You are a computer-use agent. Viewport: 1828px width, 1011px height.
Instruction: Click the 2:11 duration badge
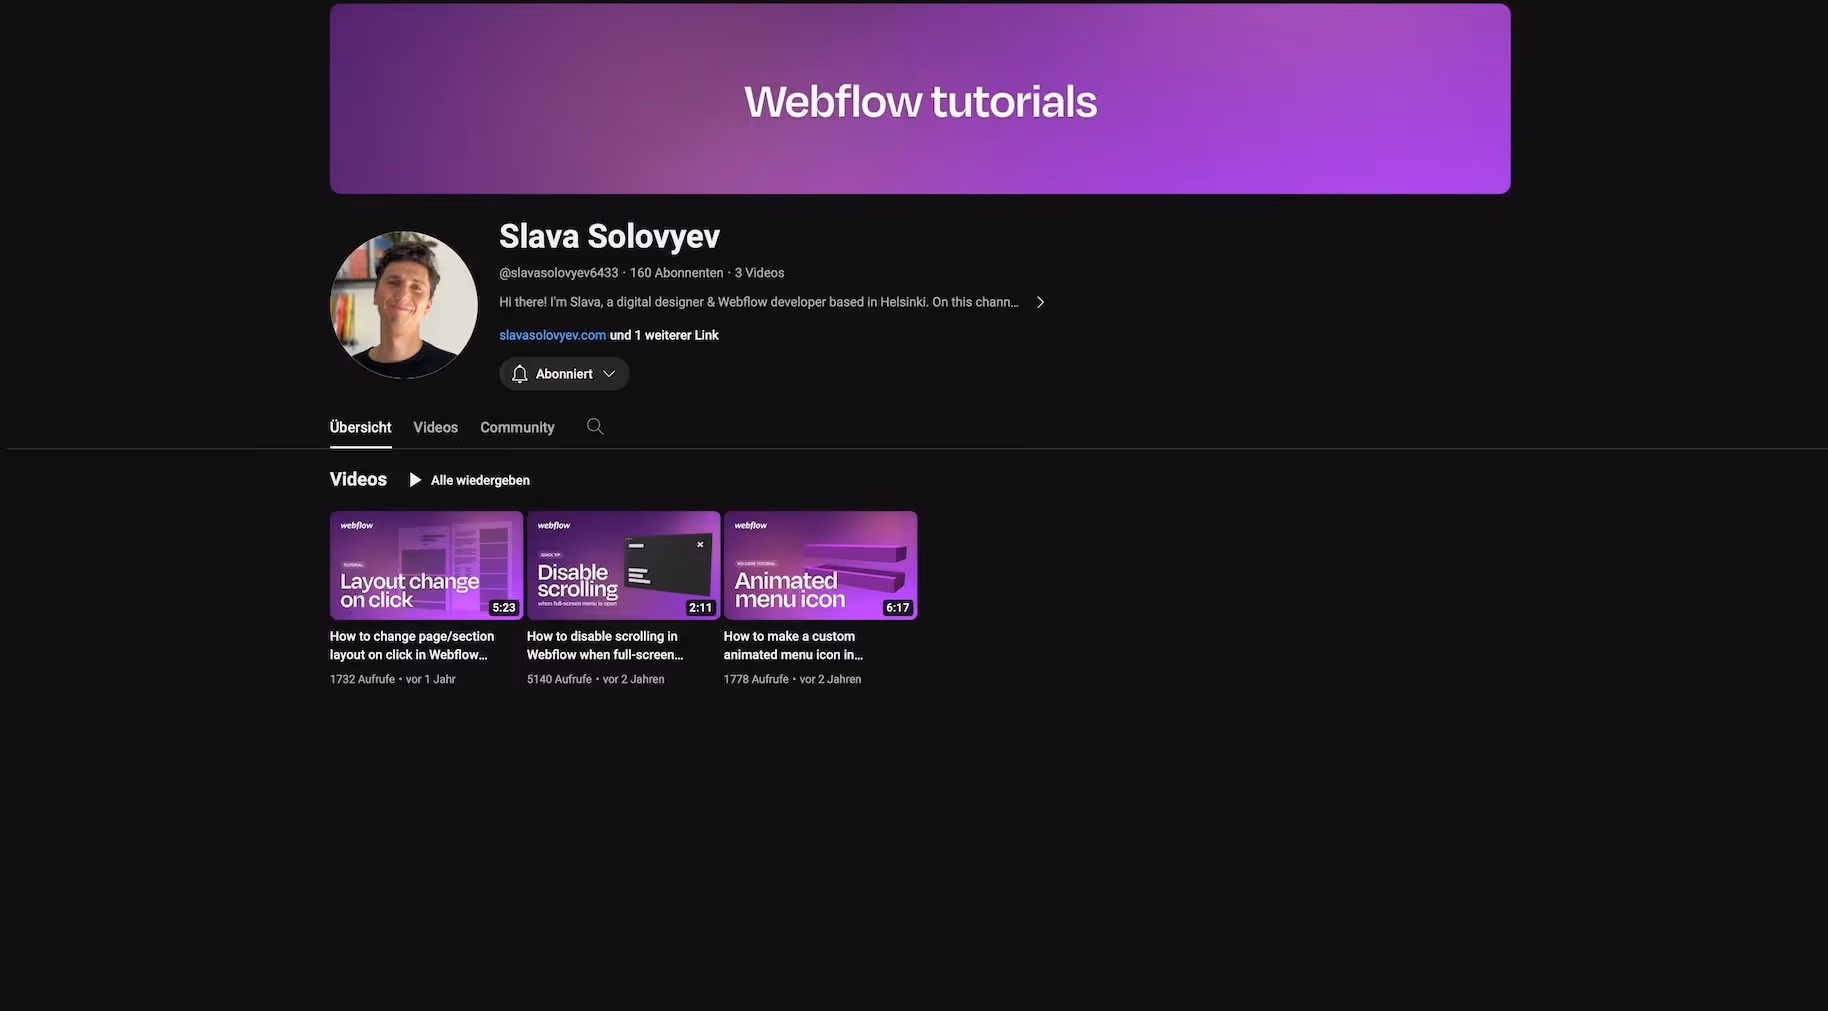tap(700, 607)
